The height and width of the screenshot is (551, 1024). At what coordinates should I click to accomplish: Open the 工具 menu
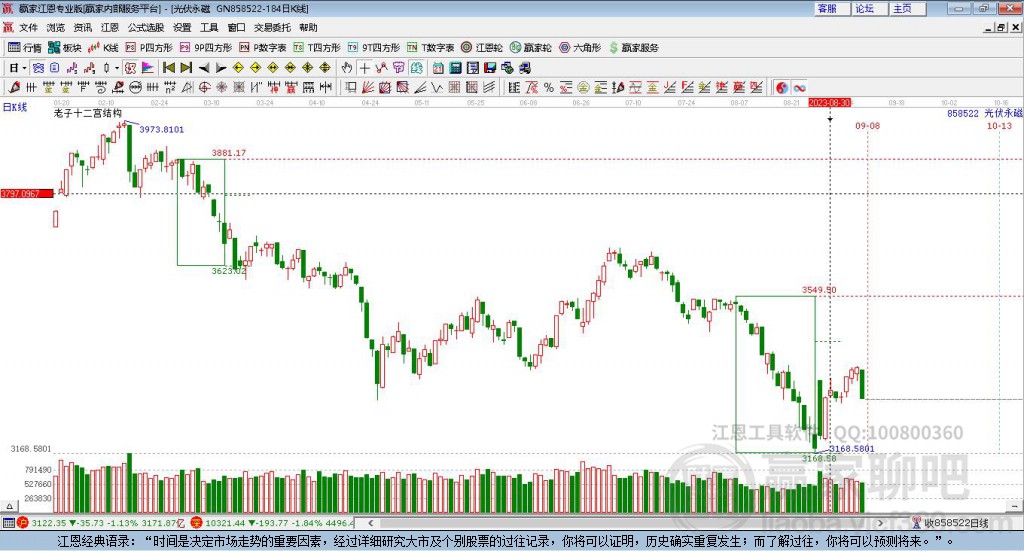click(x=209, y=27)
